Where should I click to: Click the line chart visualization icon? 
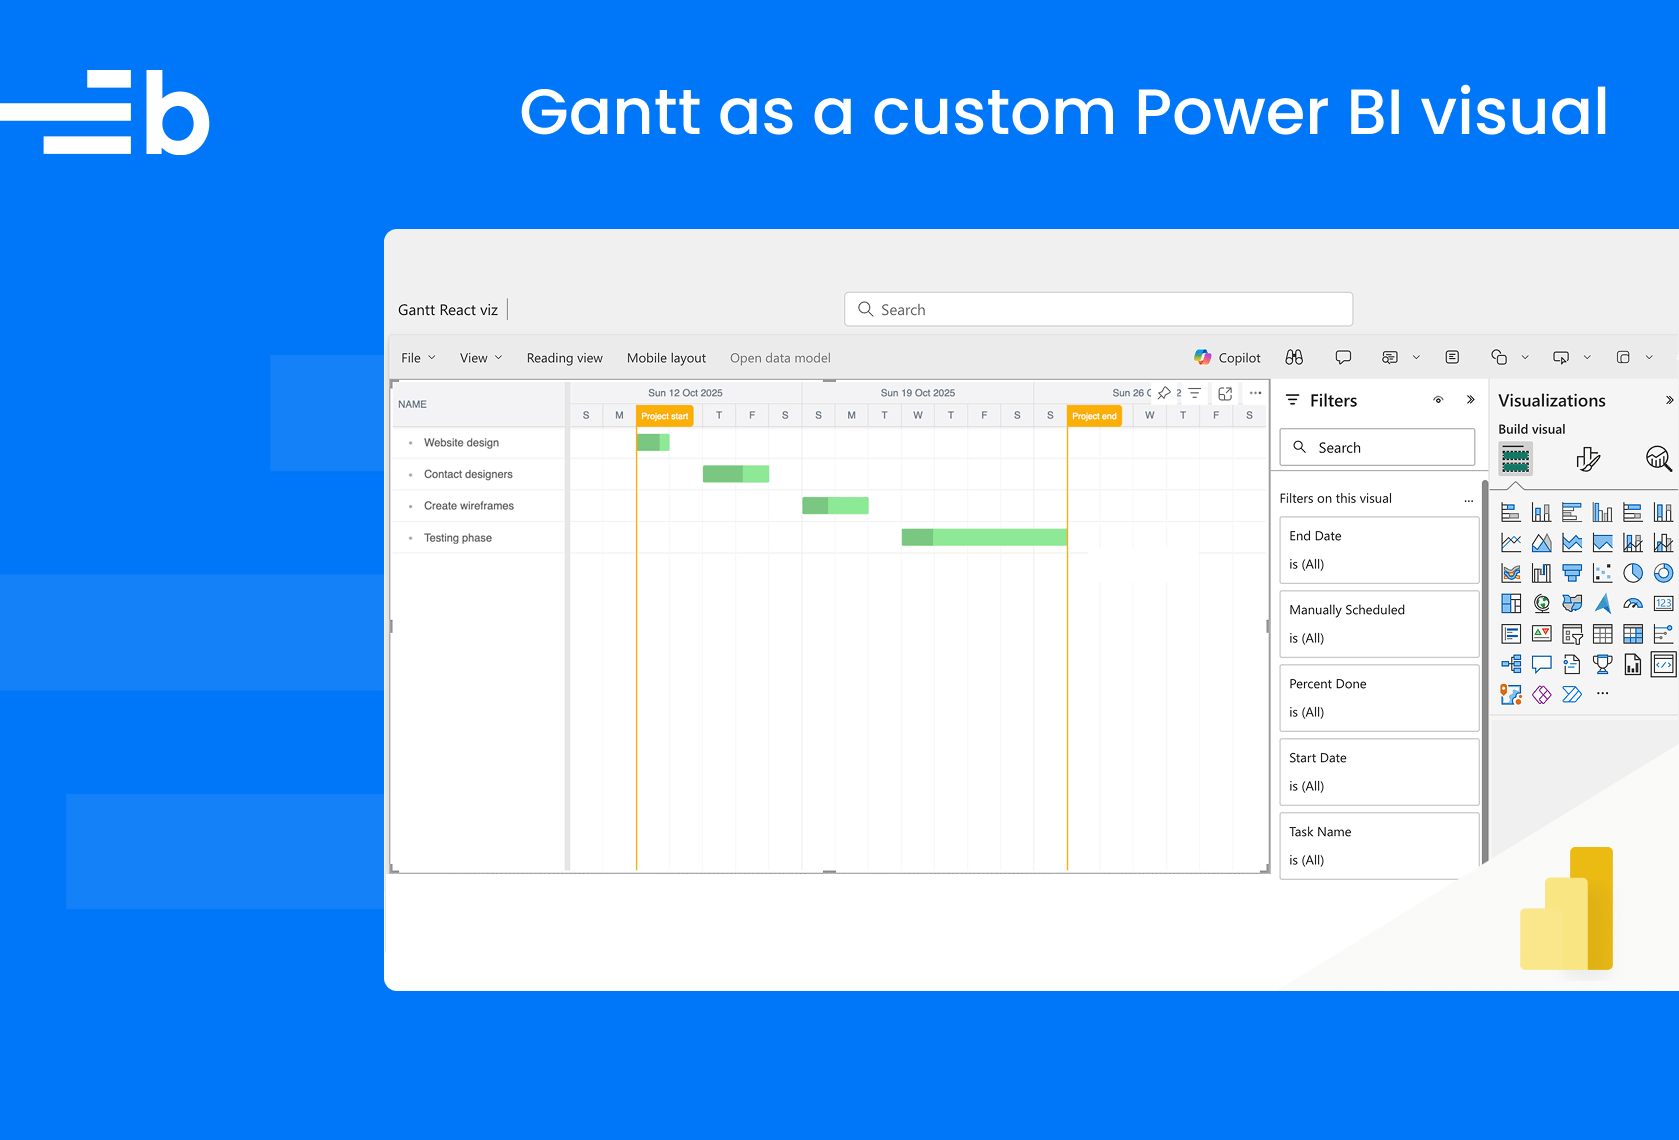(x=1511, y=543)
